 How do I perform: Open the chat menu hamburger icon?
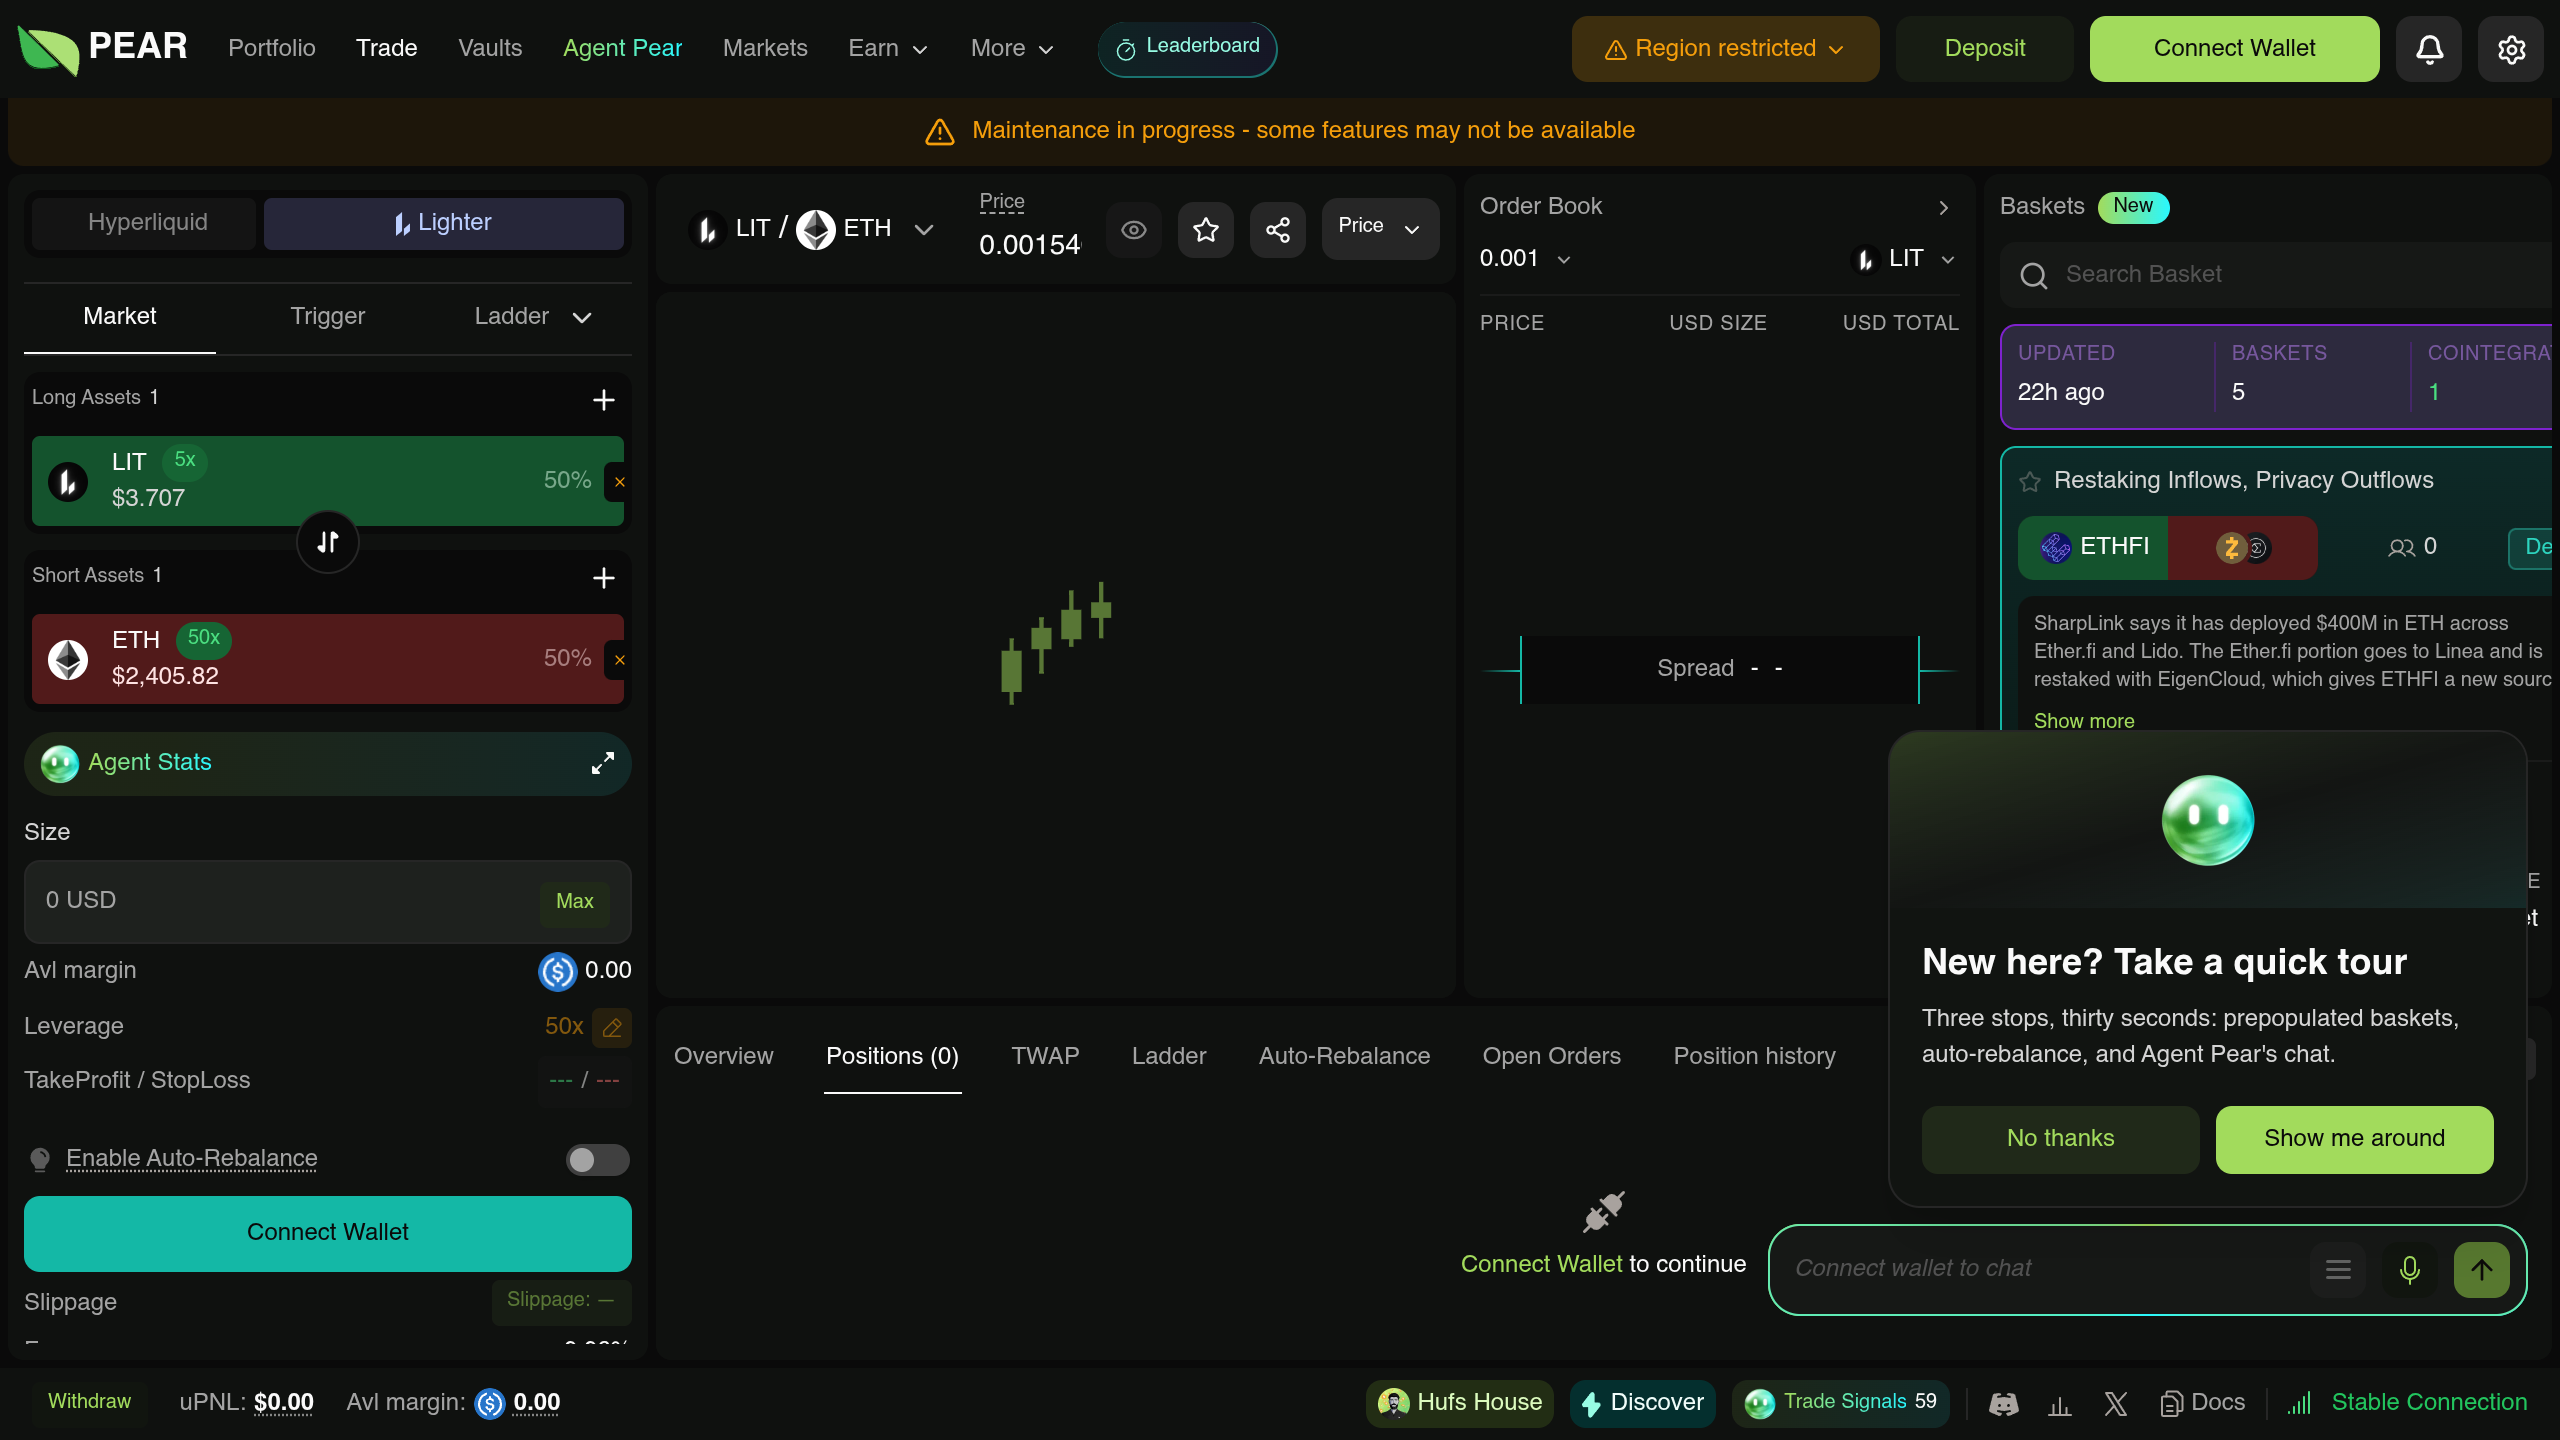pos(2338,1270)
